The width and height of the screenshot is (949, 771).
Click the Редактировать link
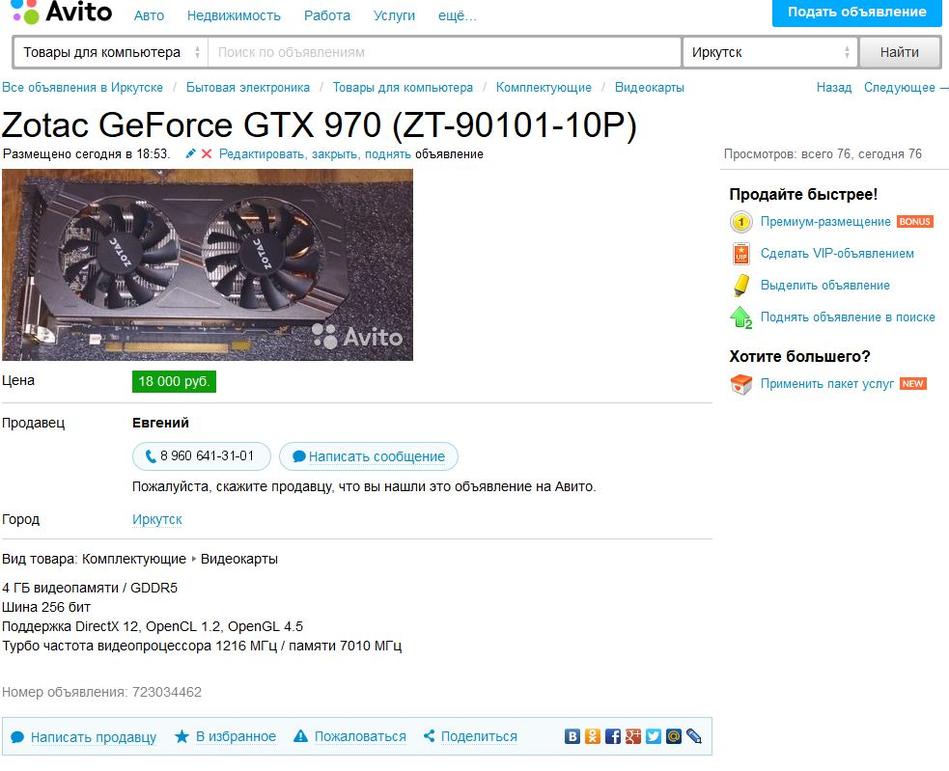(x=263, y=154)
